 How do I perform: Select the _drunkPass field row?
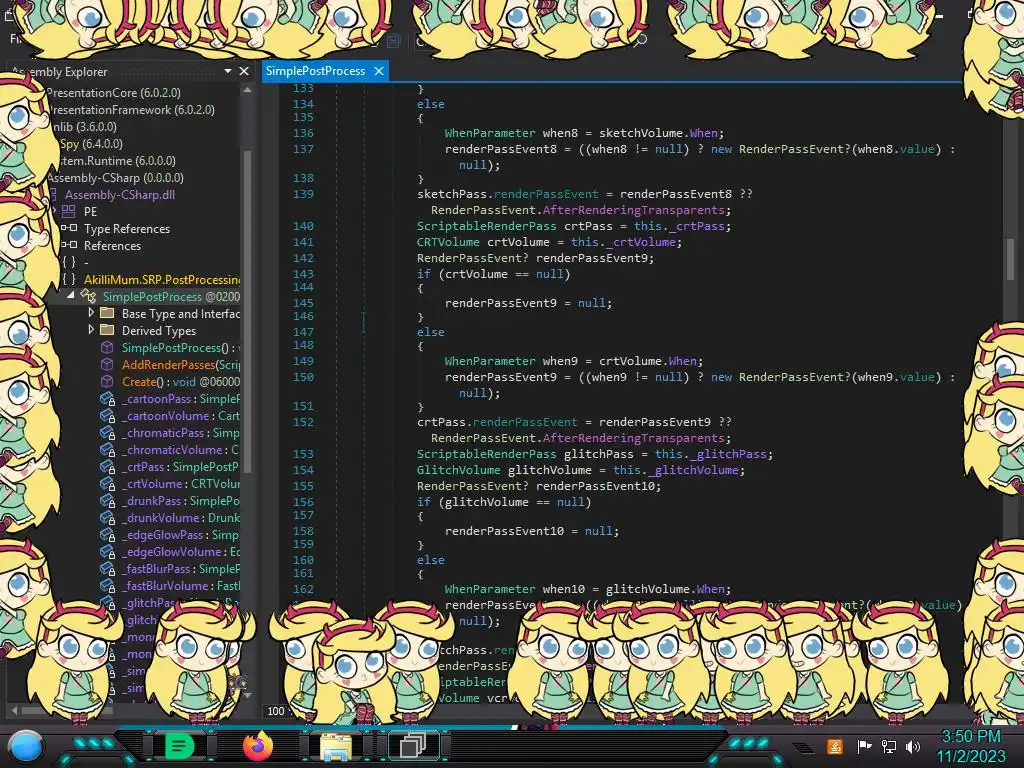(x=181, y=501)
